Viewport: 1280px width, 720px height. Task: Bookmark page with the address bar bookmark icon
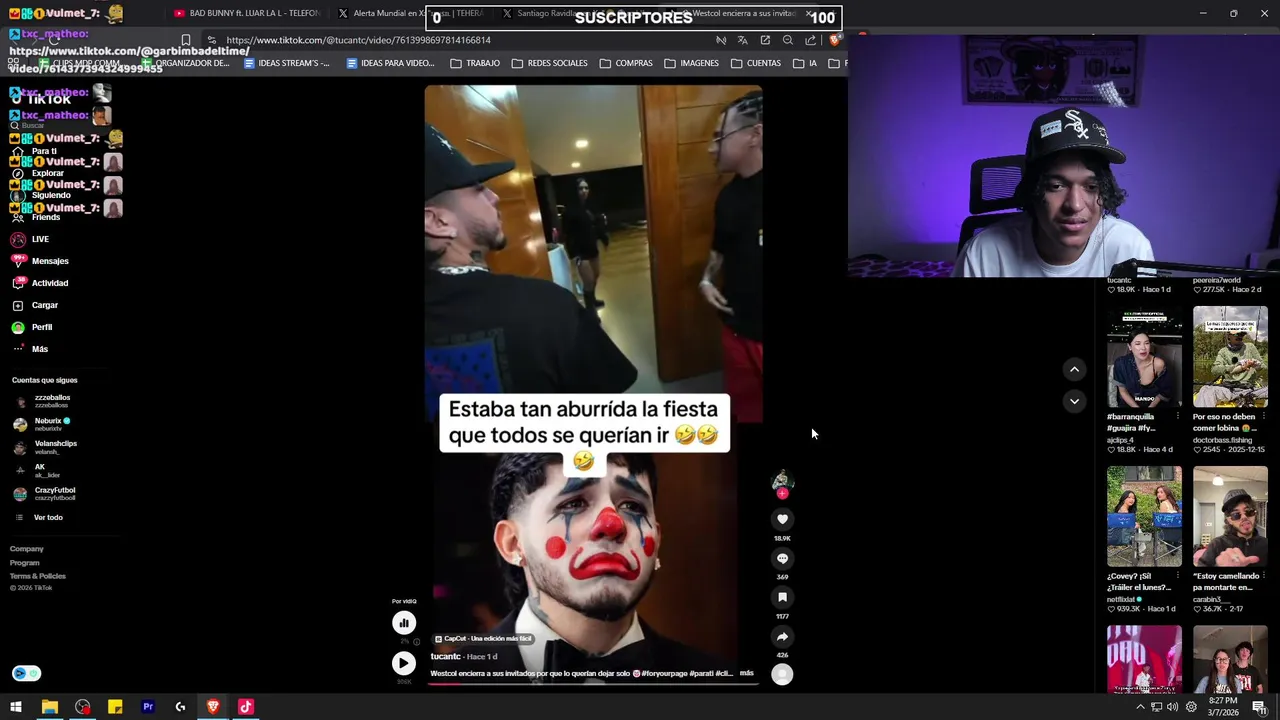186,40
